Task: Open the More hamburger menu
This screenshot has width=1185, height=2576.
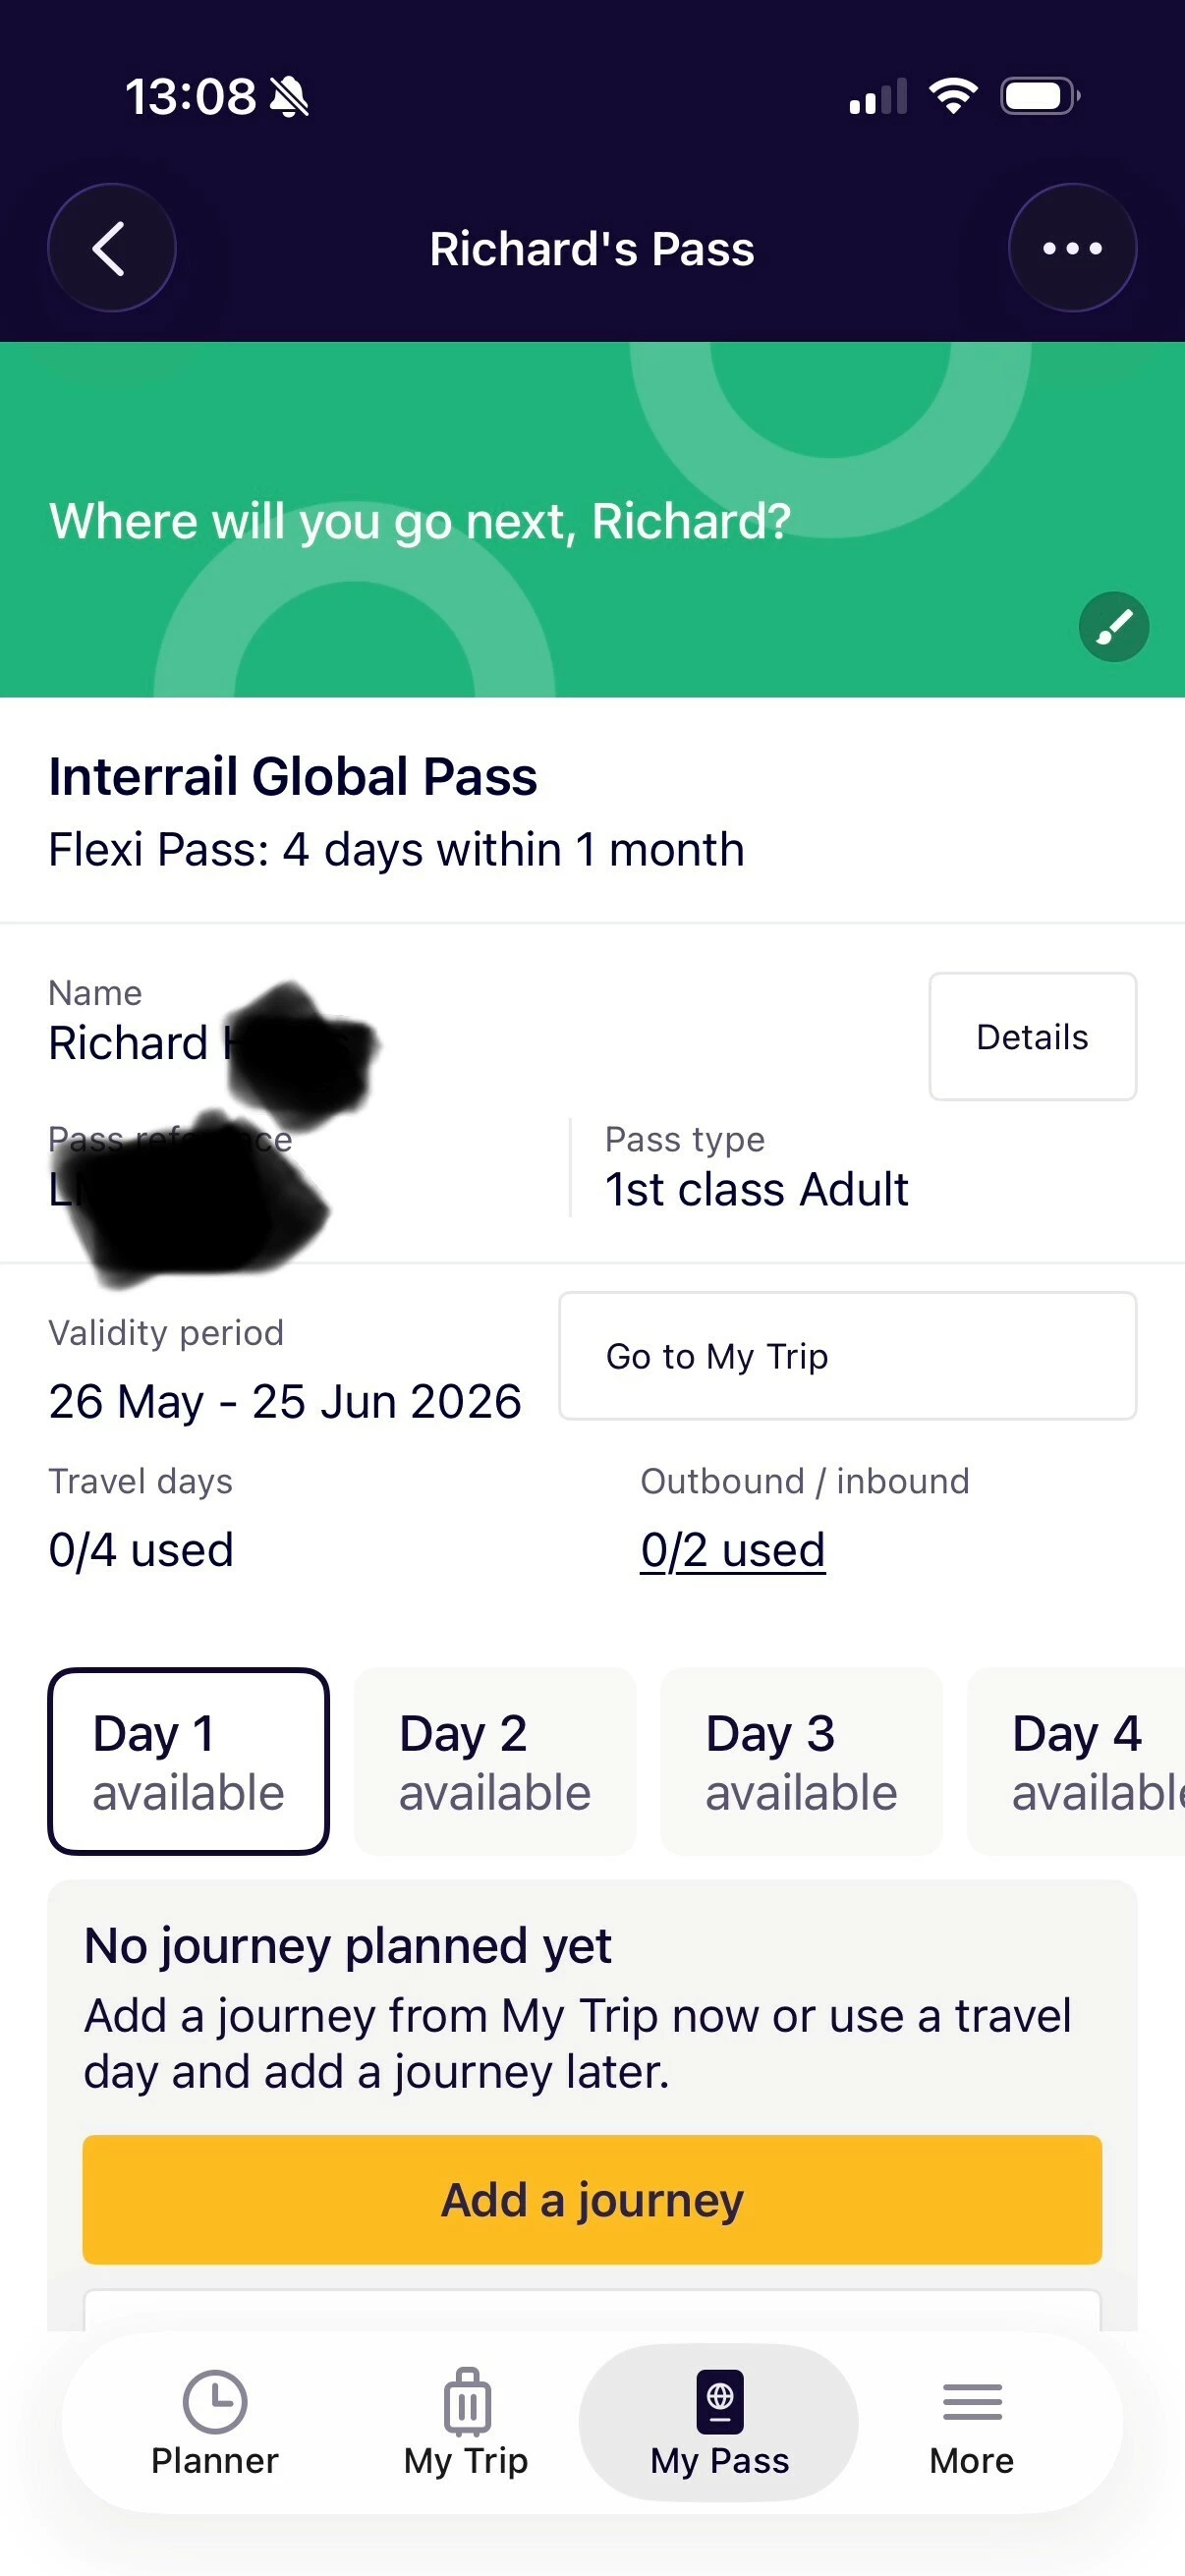Action: point(972,2401)
